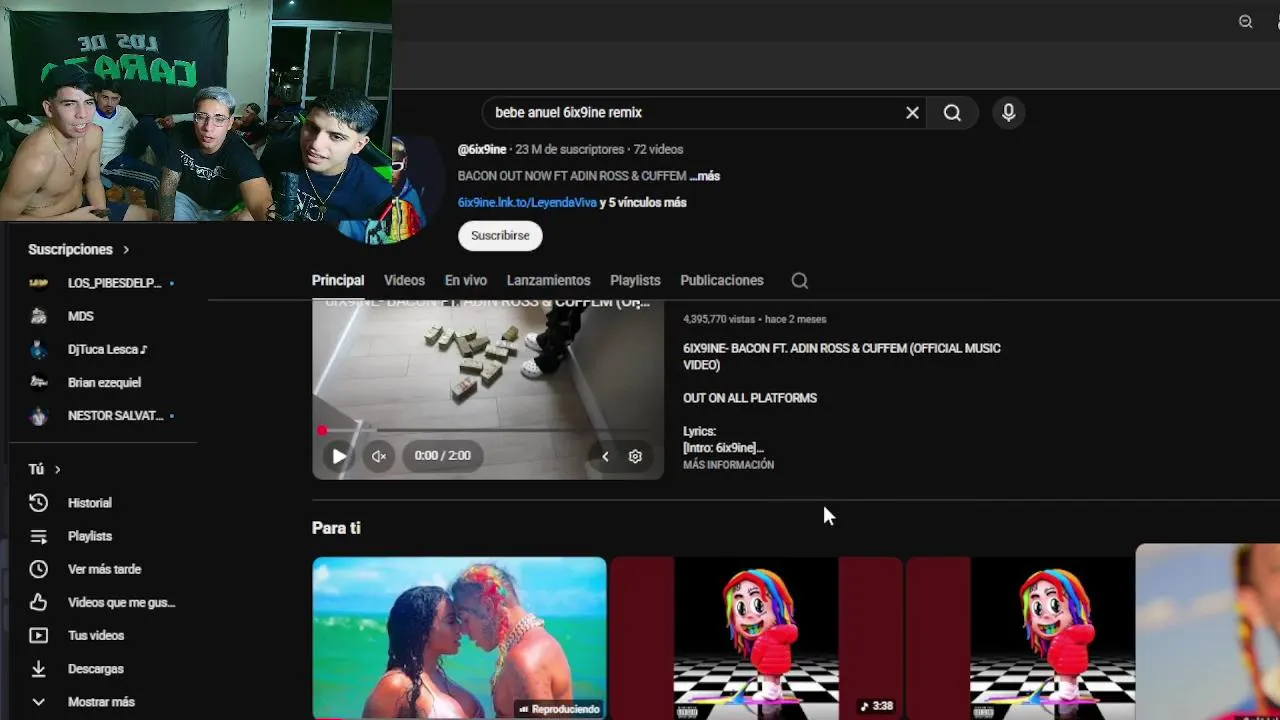
Task: Switch to the Publicaciones tab
Action: pyautogui.click(x=722, y=281)
